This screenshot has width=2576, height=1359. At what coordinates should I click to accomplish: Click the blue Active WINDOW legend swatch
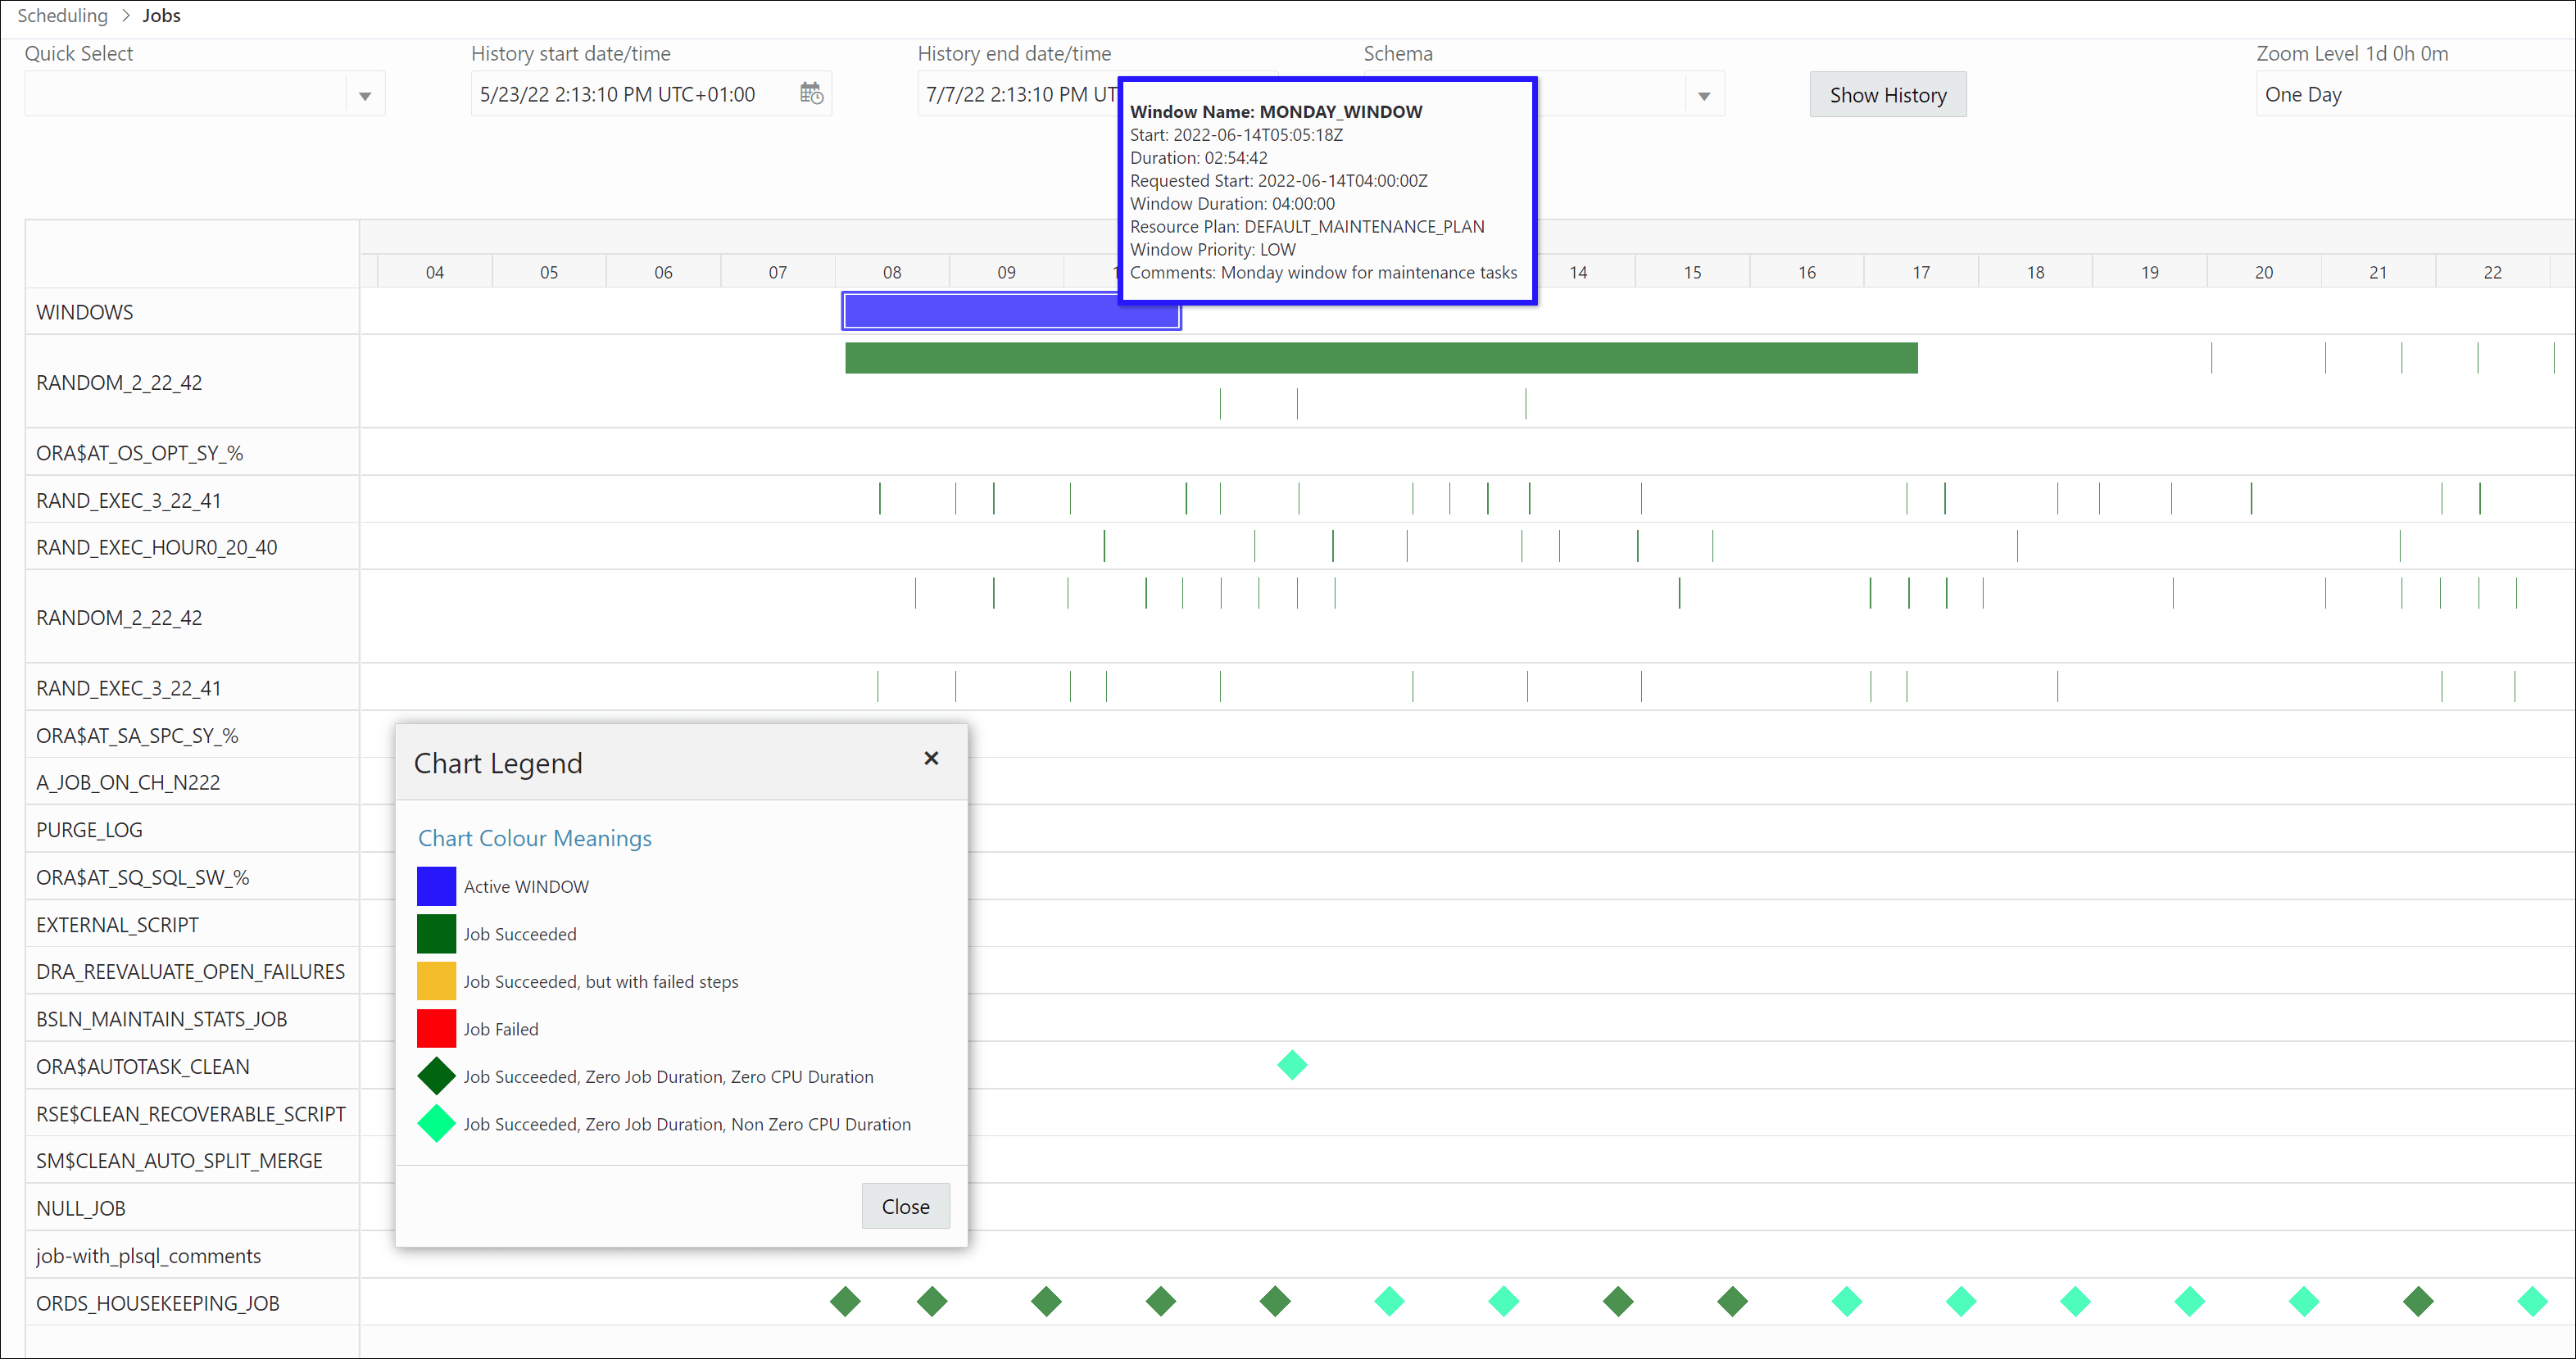click(x=435, y=885)
